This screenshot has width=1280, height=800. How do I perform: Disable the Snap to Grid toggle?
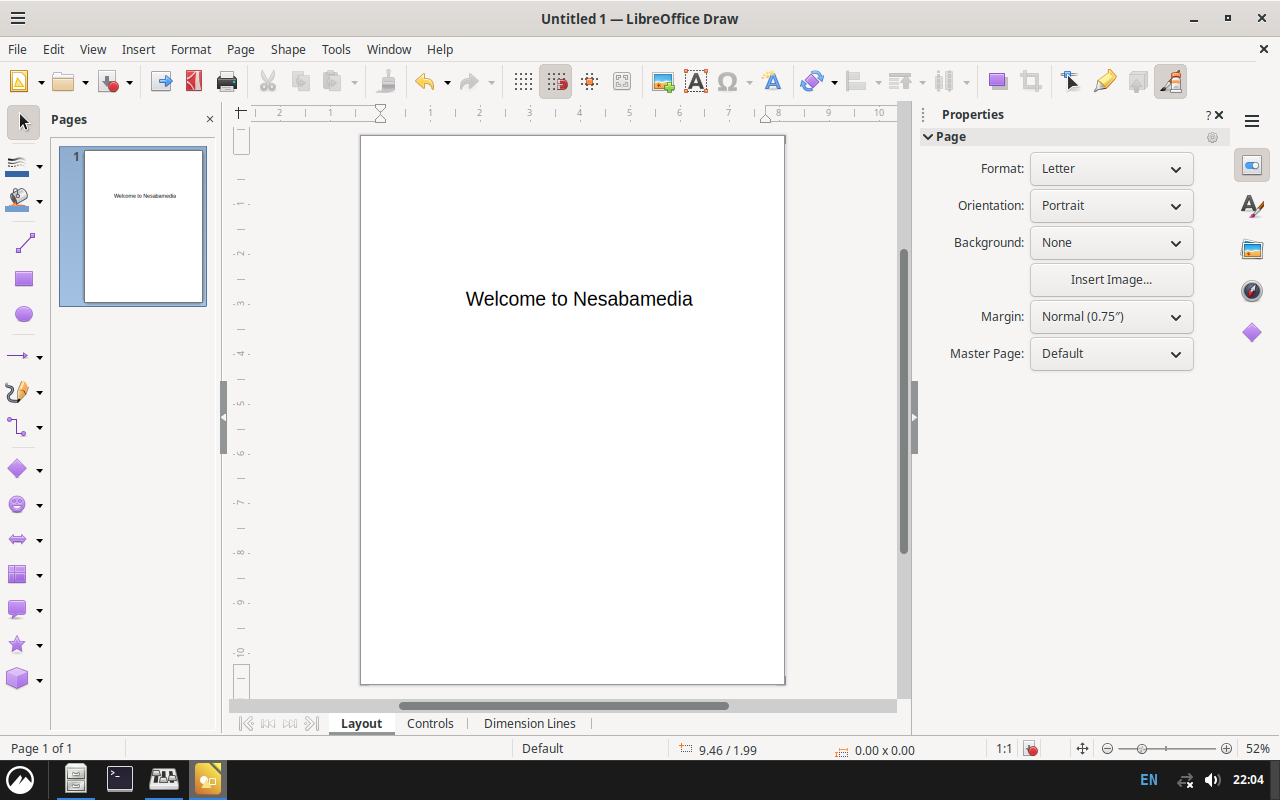[556, 82]
